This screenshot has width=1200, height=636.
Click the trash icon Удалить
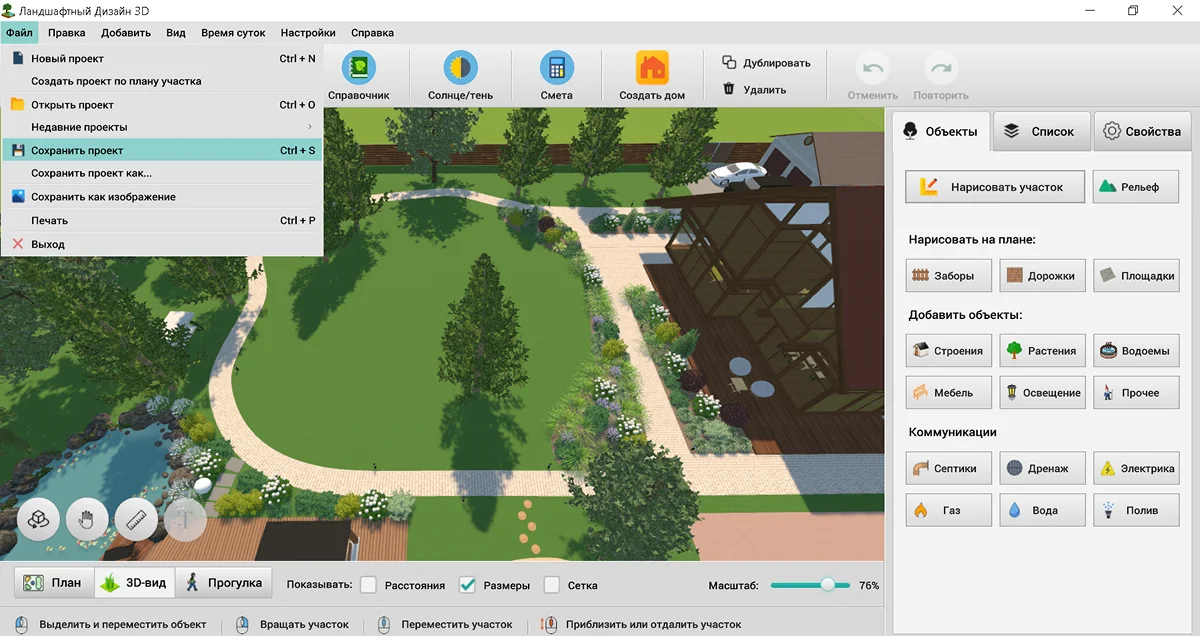coord(729,89)
